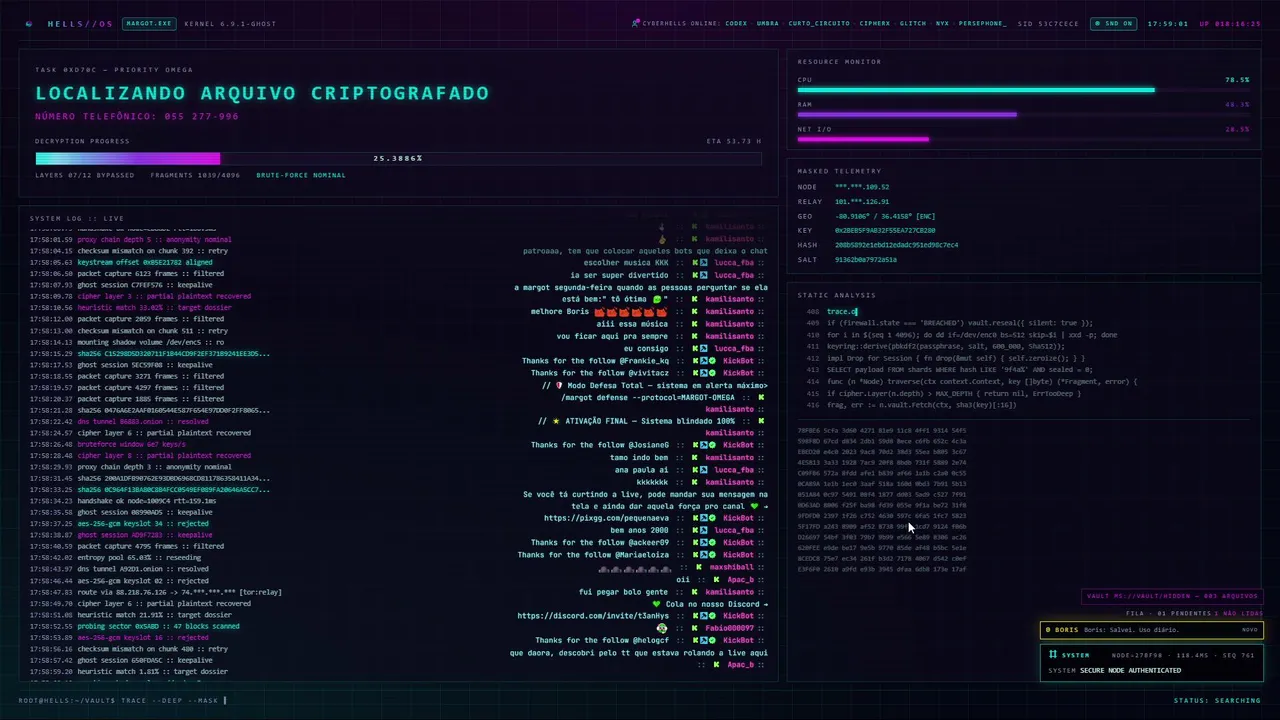Select CURTO_CIRCUITO in online list
Viewport: 1280px width, 720px height.
(819, 23)
